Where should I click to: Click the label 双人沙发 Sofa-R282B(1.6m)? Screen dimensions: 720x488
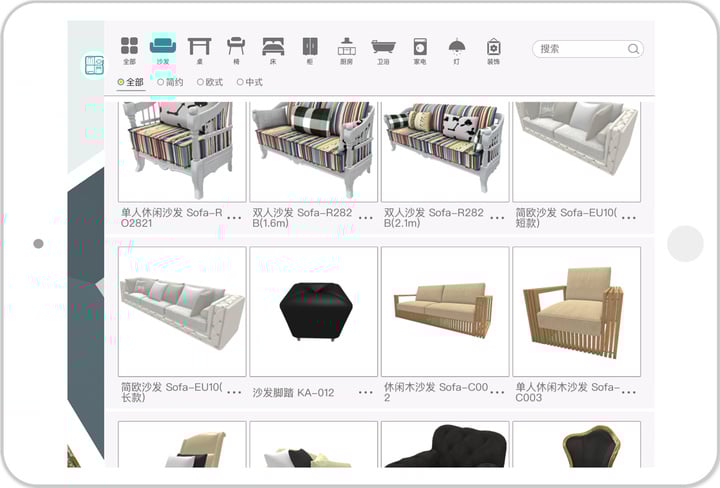(302, 218)
